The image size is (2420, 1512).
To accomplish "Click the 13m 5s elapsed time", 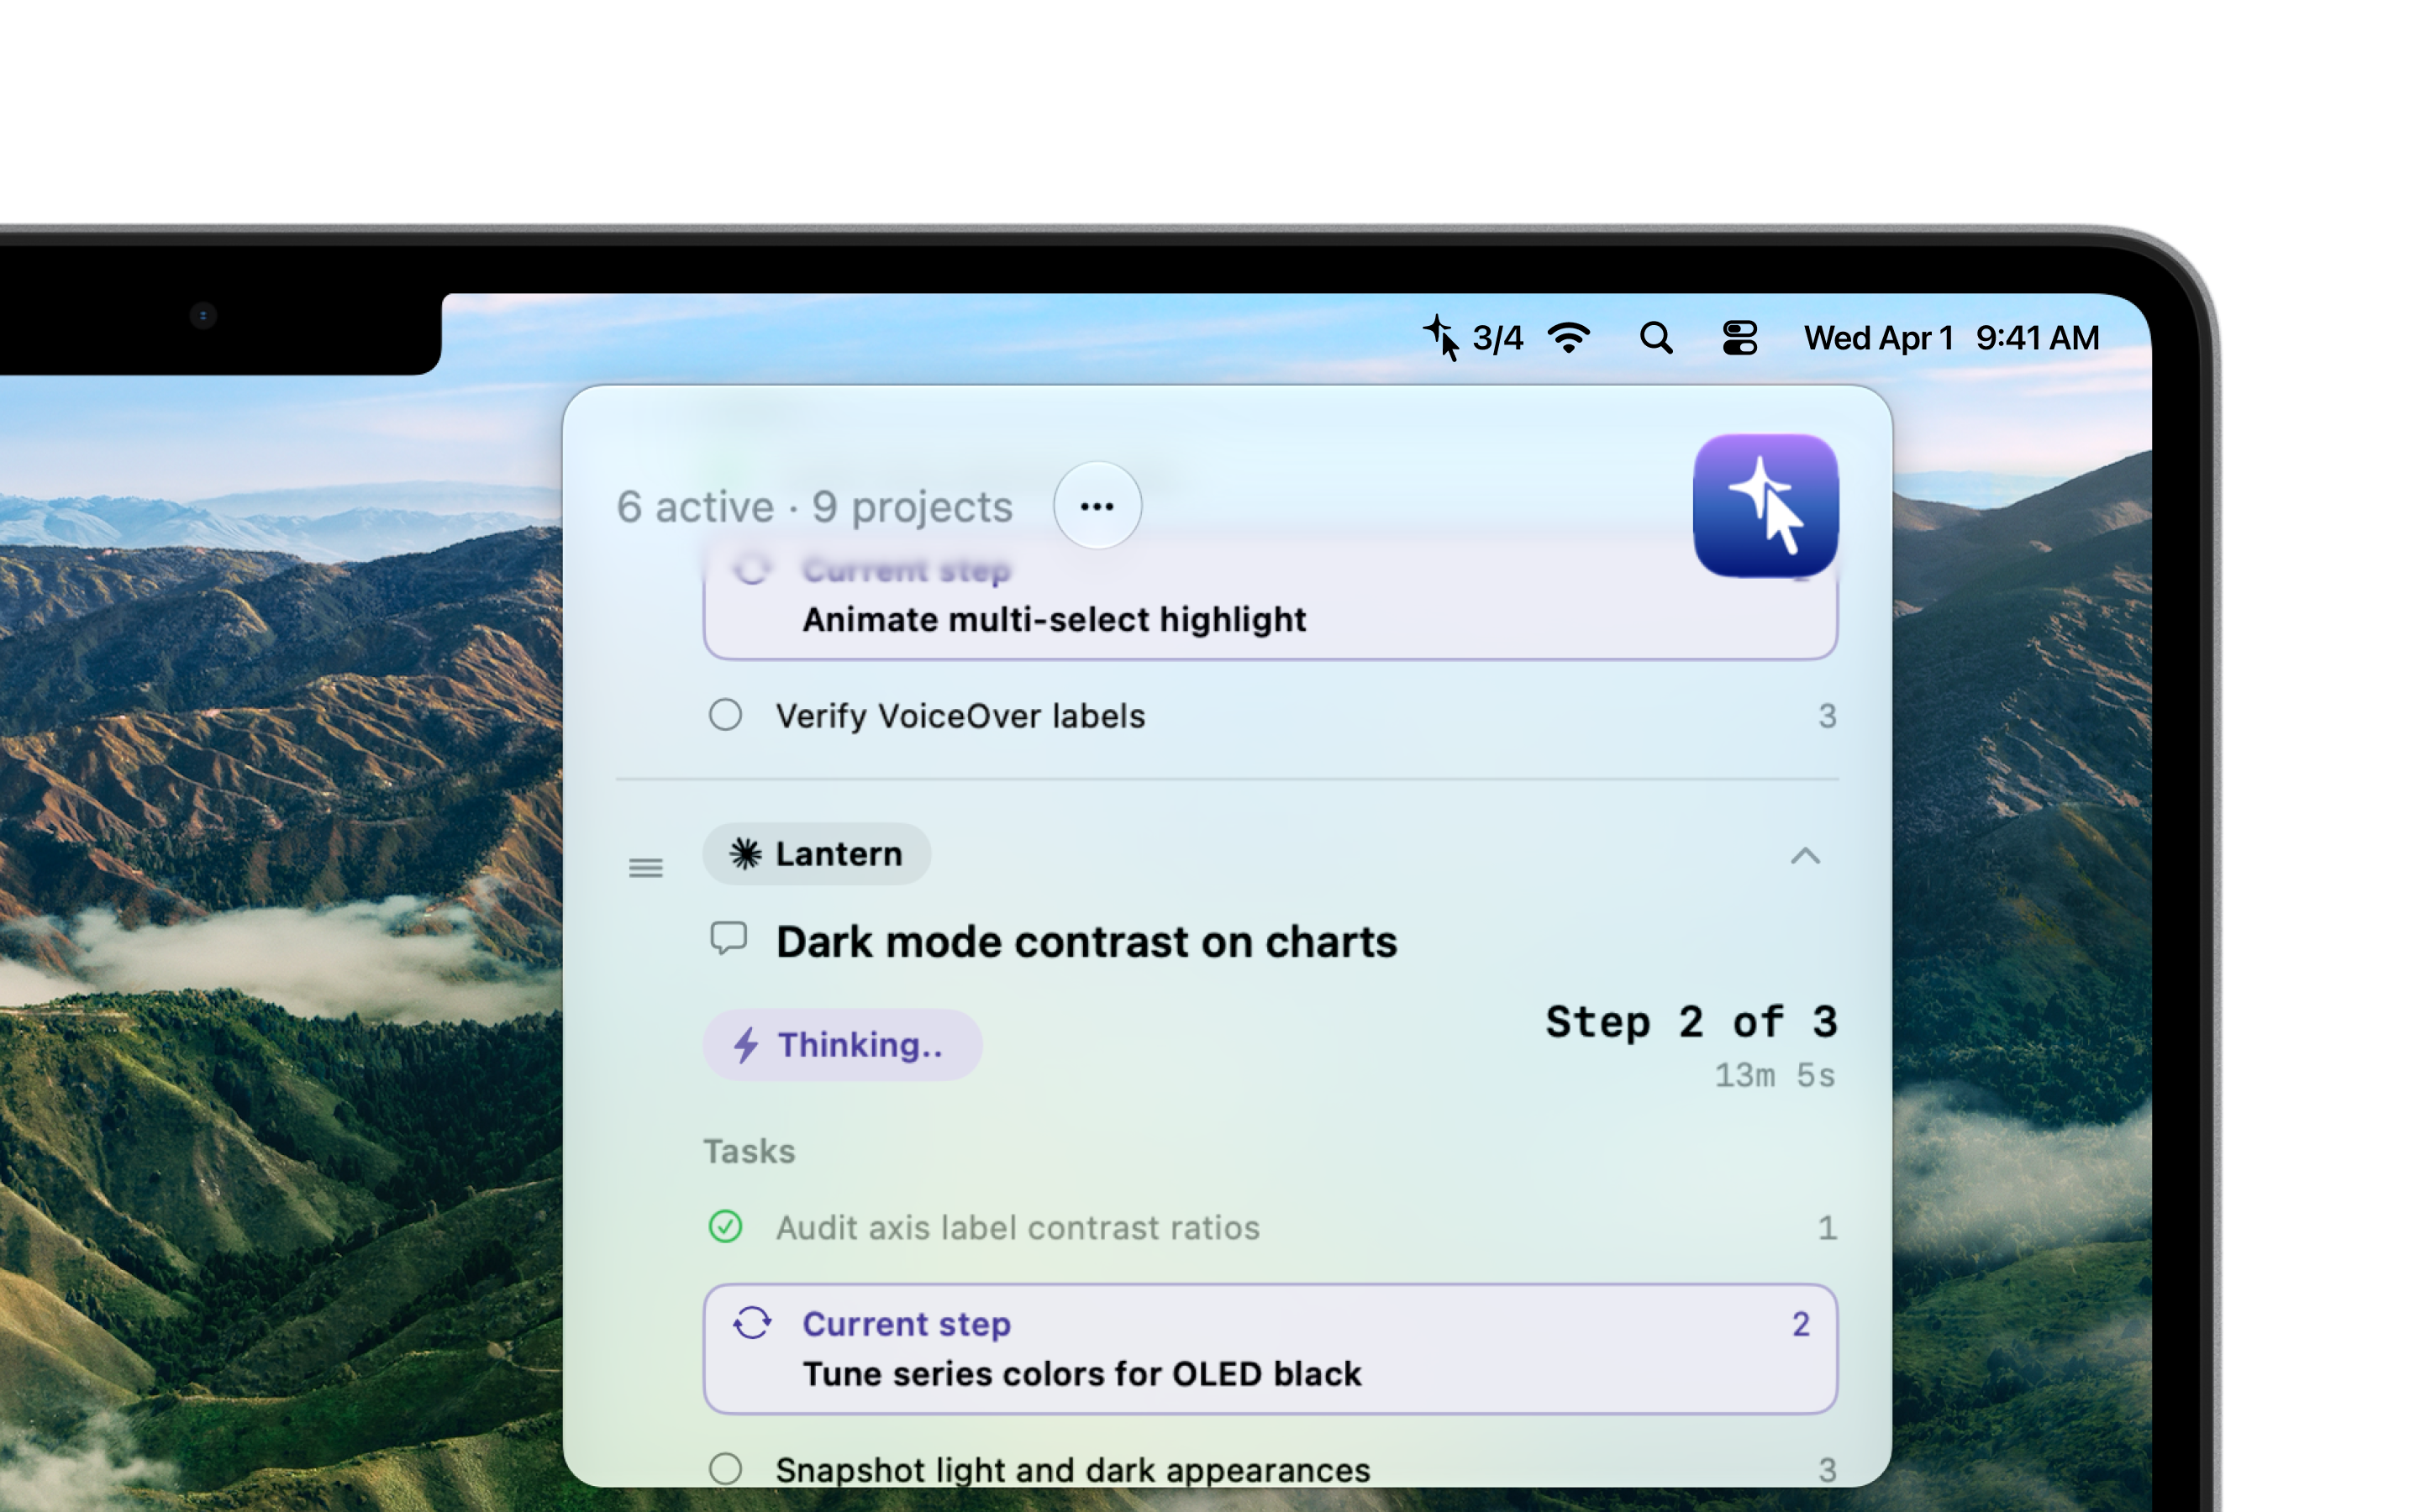I will pyautogui.click(x=1775, y=1076).
